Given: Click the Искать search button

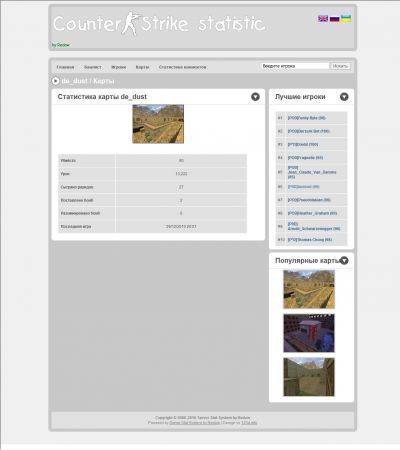Looking at the screenshot, I should pos(340,66).
